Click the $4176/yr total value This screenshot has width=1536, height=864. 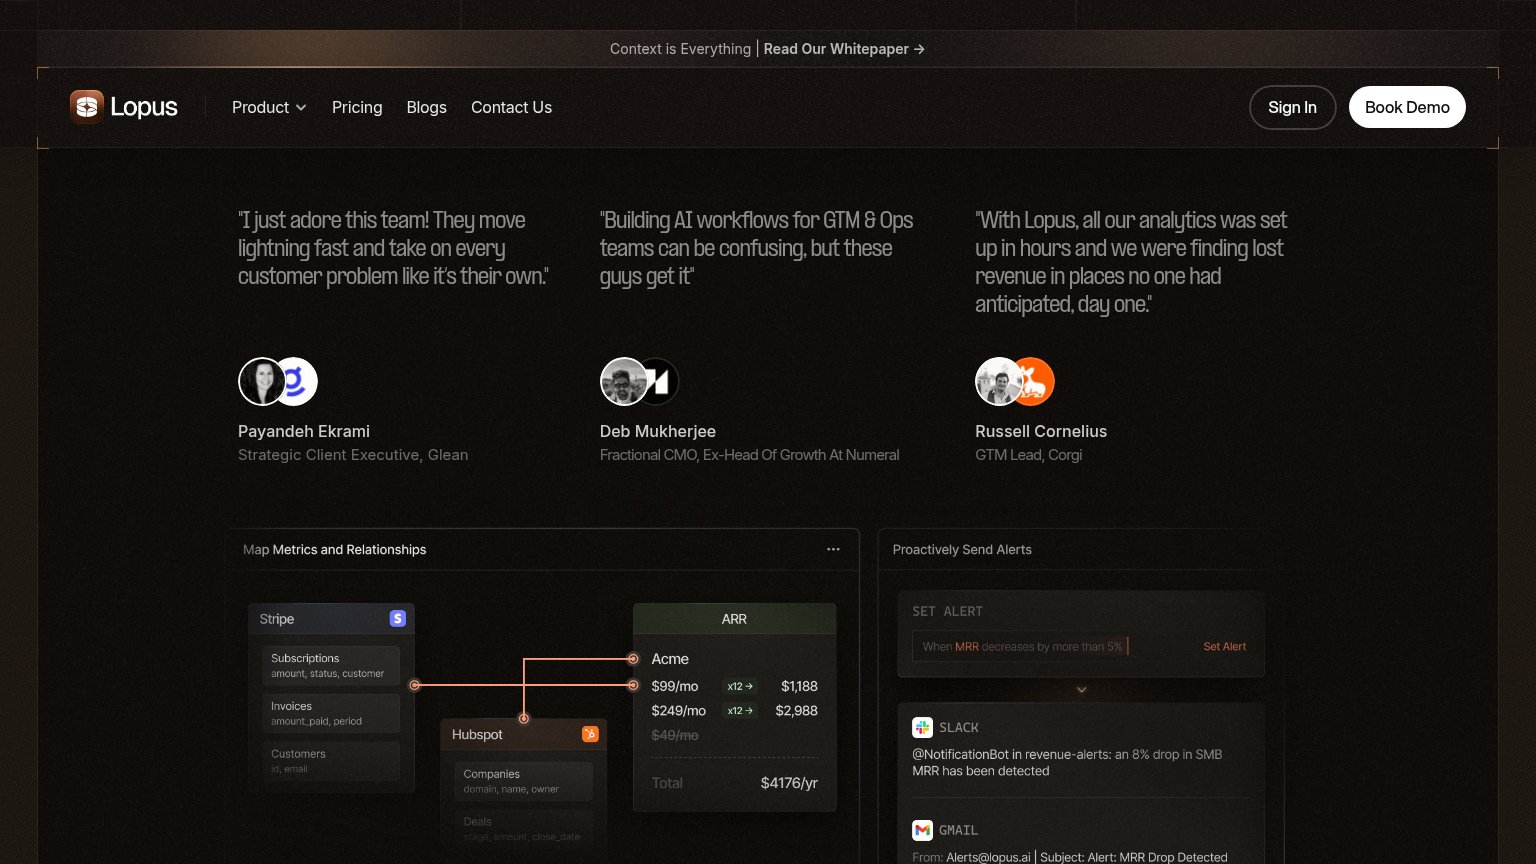click(x=789, y=783)
